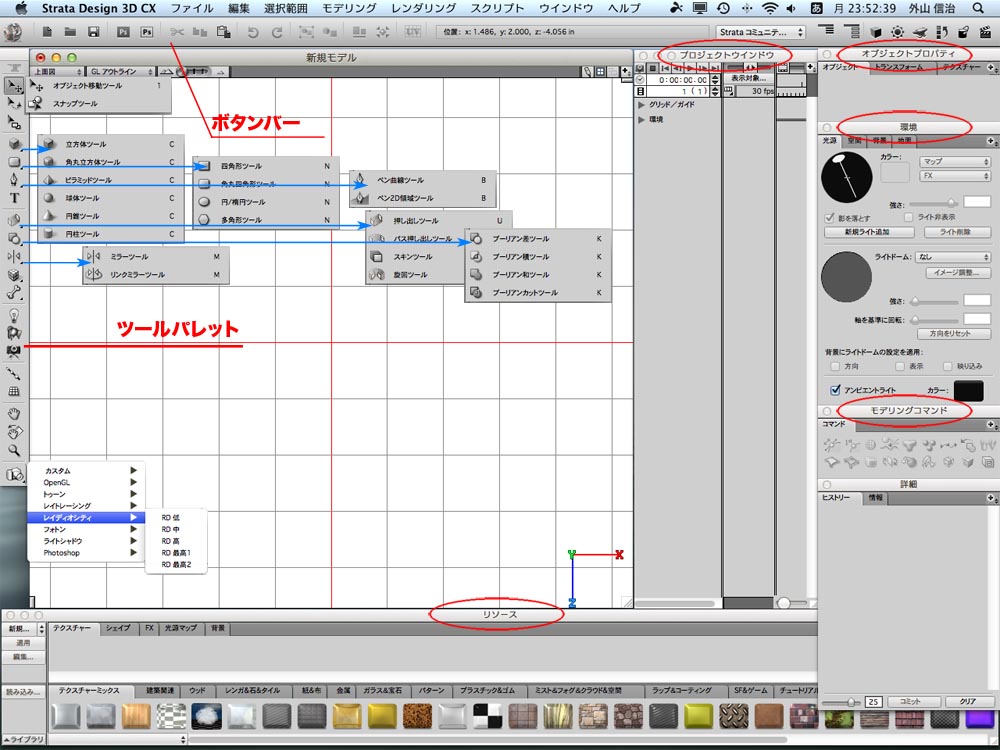Image resolution: width=1000 pixels, height=750 pixels.
Task: Check the 方向 checkbox
Action: click(835, 367)
